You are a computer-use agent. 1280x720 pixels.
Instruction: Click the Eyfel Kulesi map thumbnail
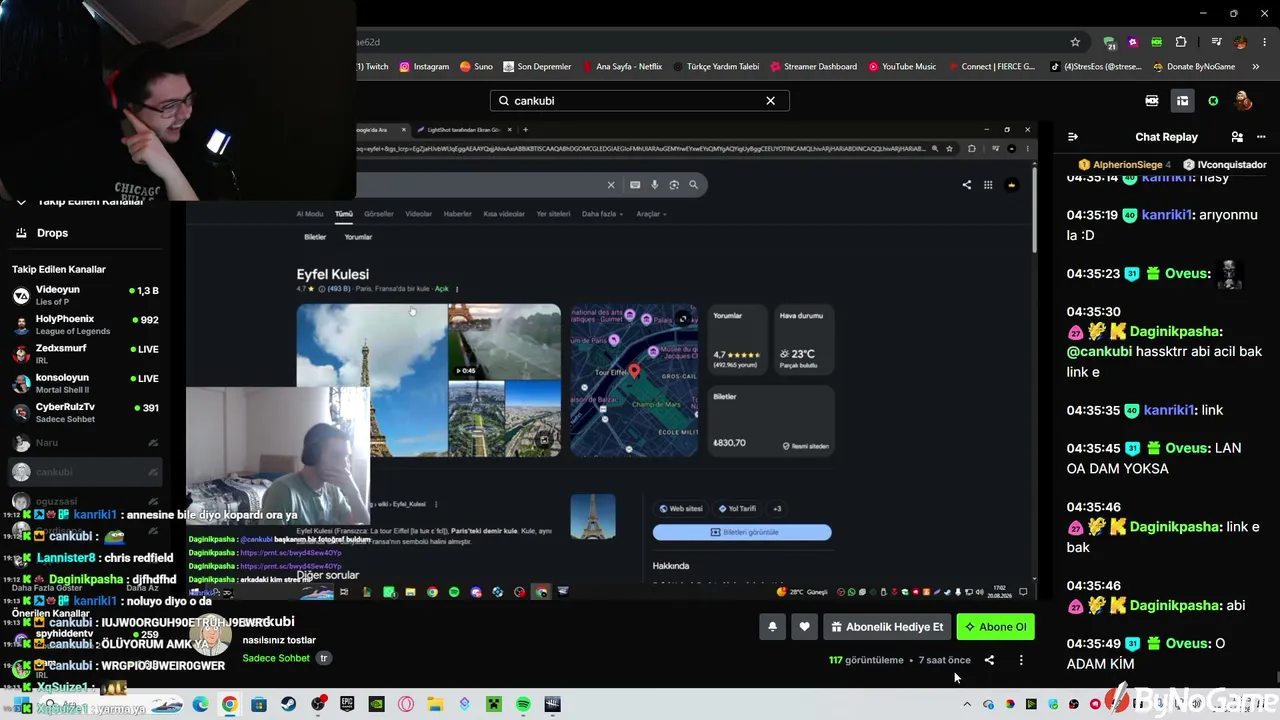point(634,380)
